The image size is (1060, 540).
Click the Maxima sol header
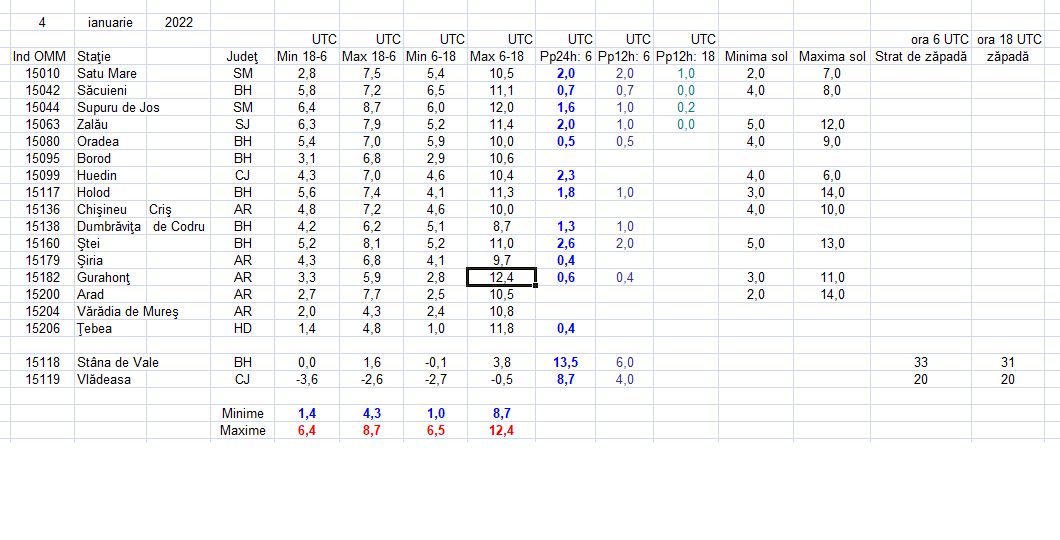(x=832, y=57)
